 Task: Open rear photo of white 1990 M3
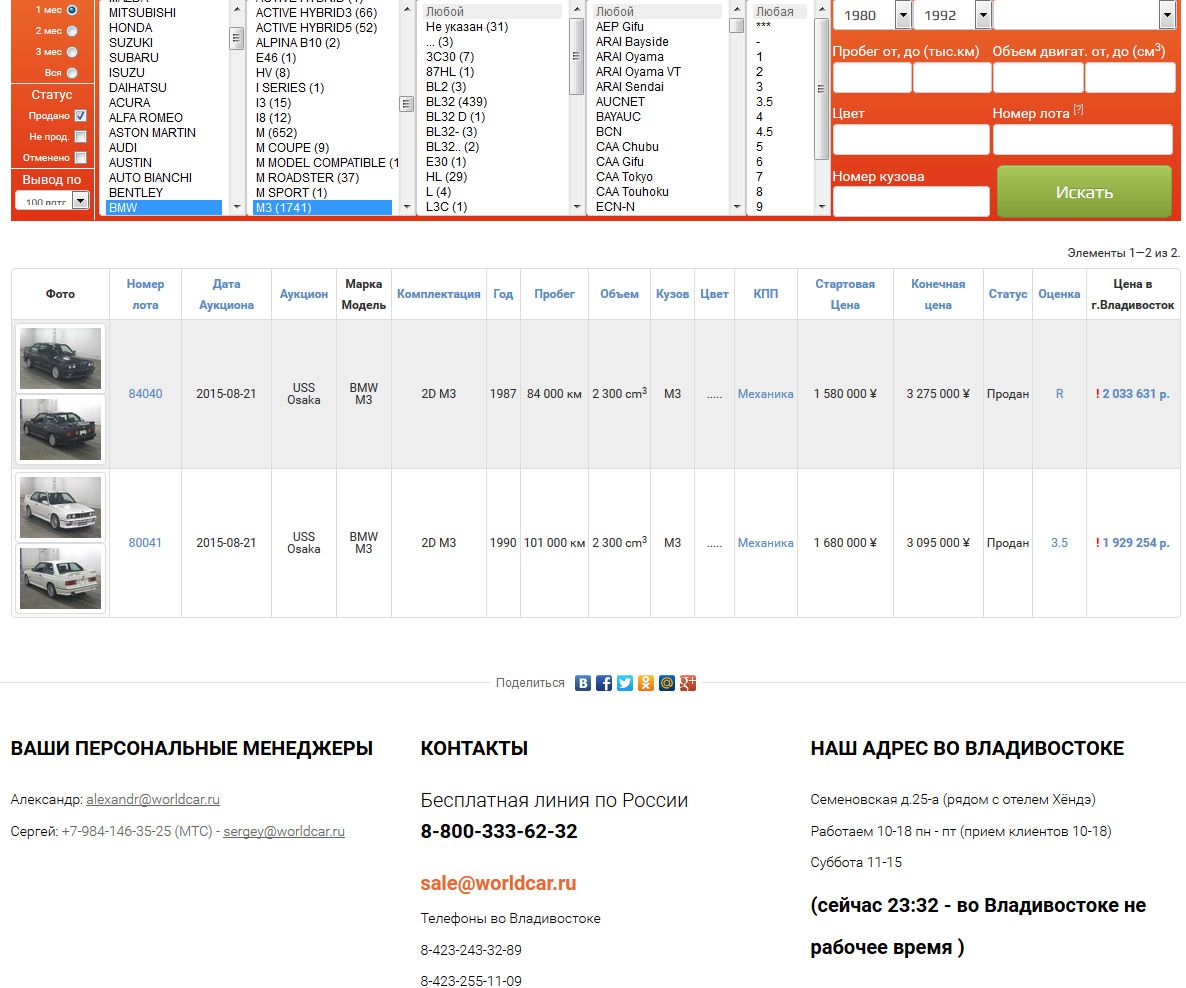(x=61, y=578)
